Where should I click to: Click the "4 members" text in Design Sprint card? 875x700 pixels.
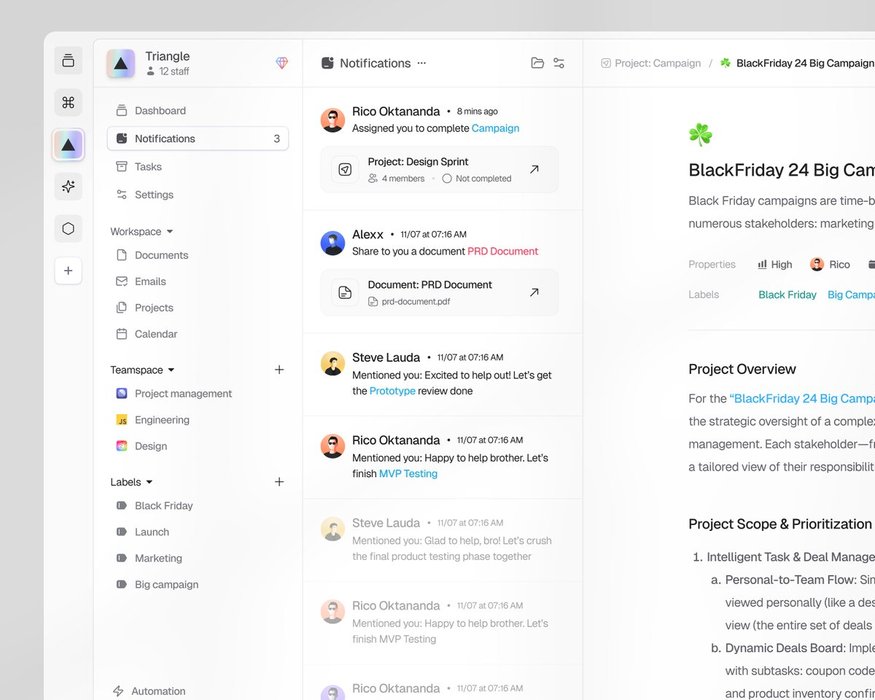point(403,179)
